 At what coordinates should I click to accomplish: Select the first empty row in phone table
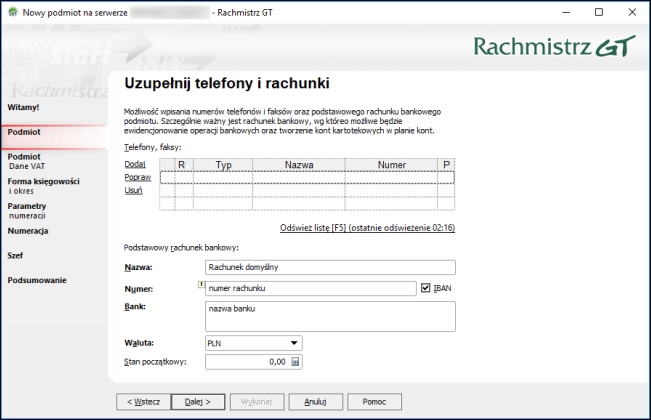pyautogui.click(x=307, y=178)
